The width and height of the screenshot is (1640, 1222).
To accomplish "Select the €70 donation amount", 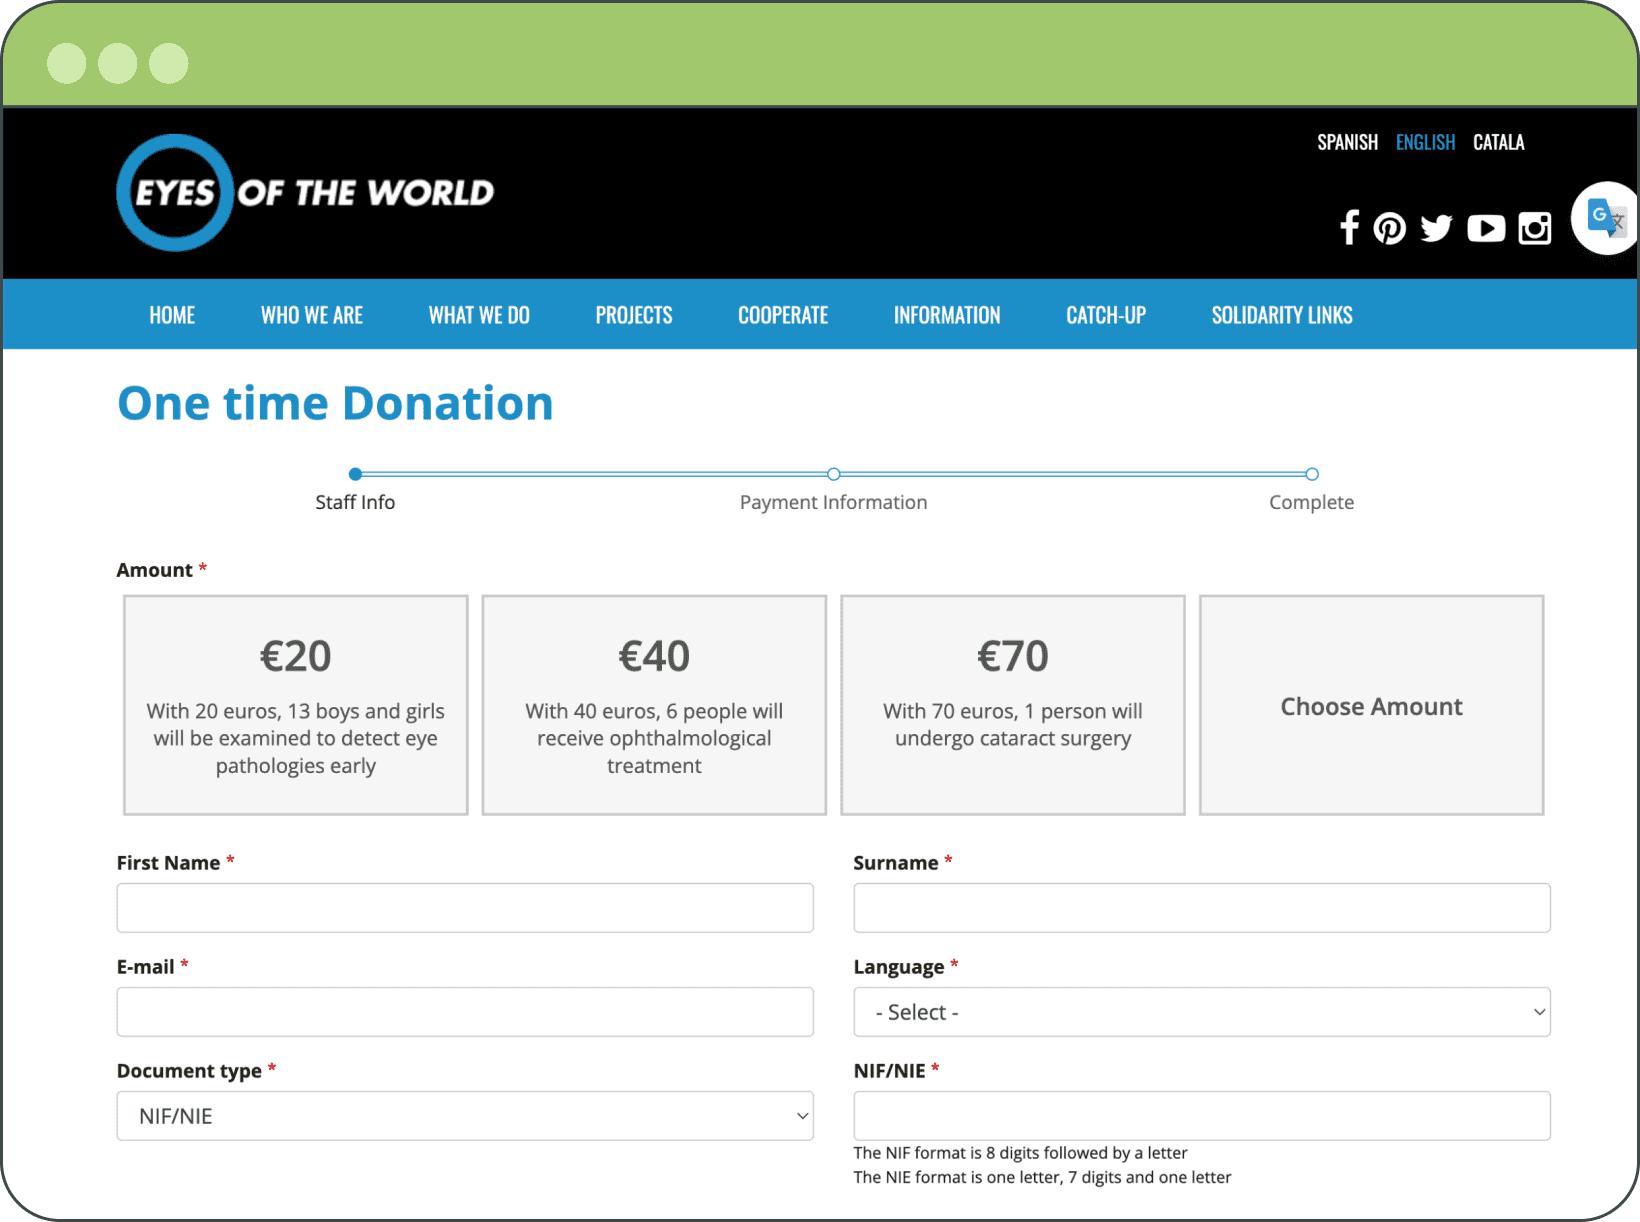I will tap(1012, 705).
